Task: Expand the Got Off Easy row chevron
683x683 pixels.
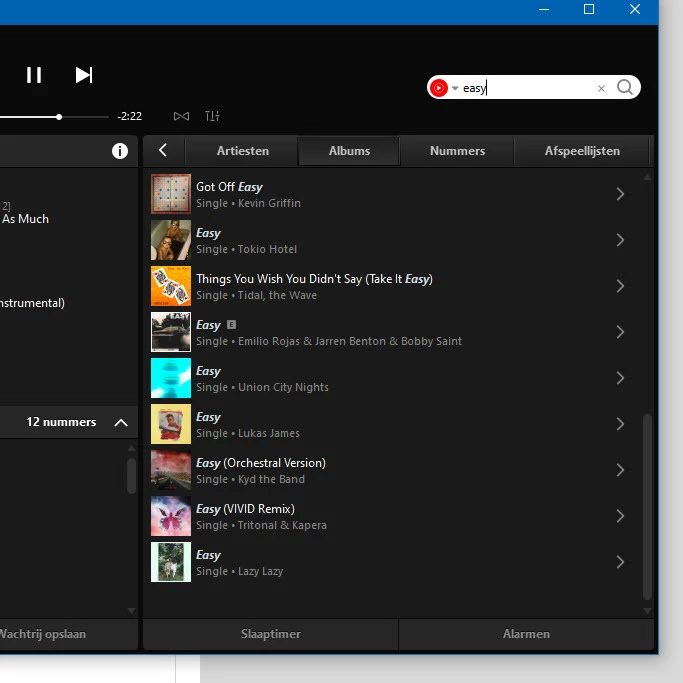Action: point(620,194)
